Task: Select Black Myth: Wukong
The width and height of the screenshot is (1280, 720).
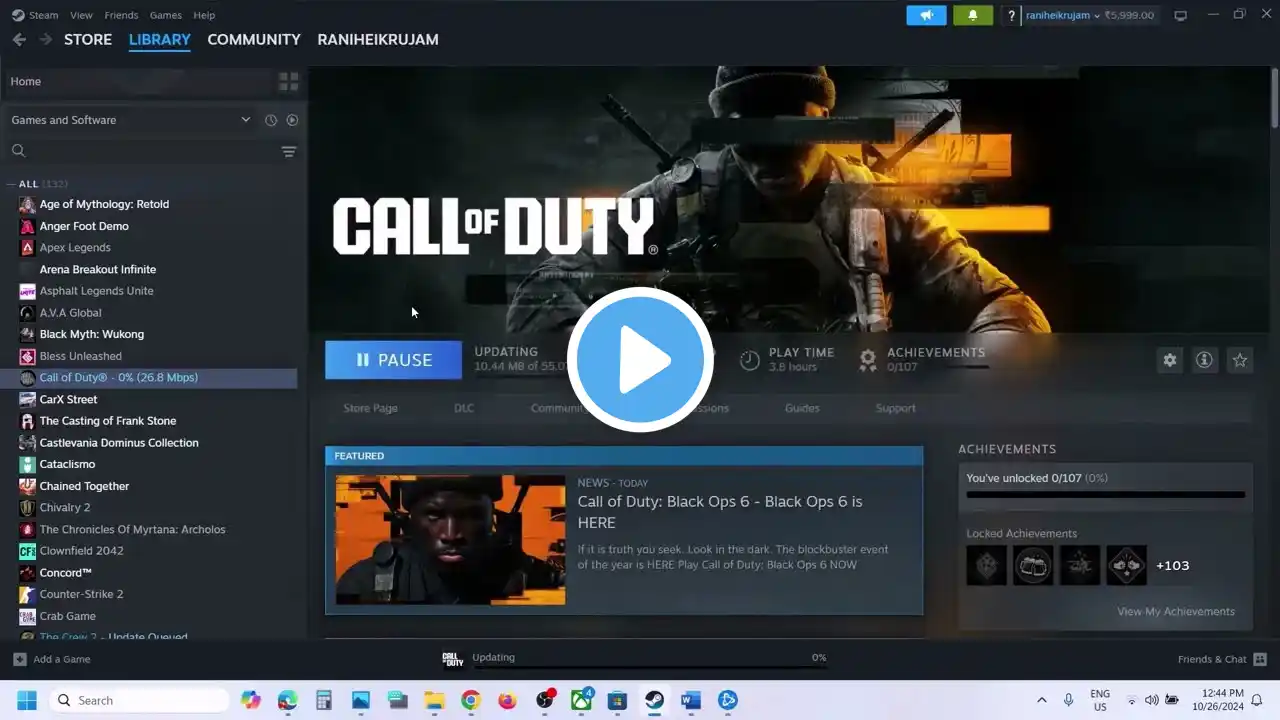Action: [92, 334]
